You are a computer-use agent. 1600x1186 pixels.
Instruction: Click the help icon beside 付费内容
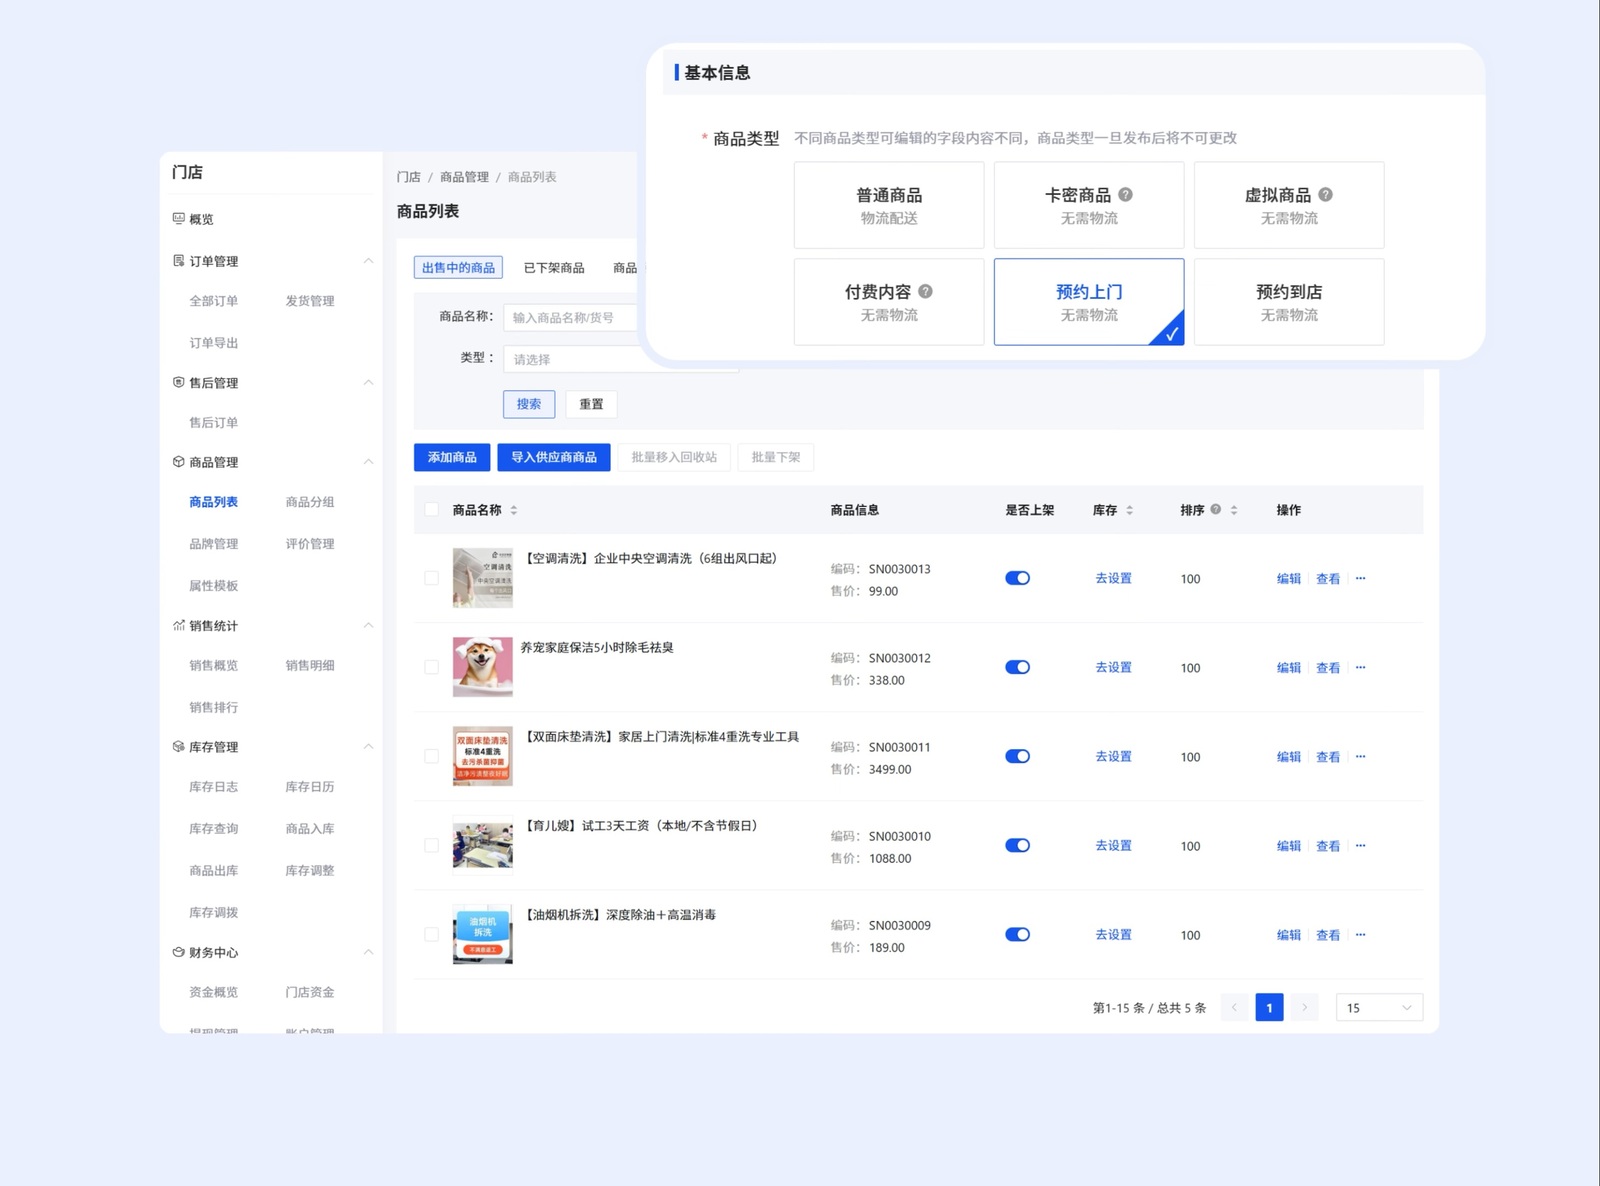pyautogui.click(x=925, y=292)
